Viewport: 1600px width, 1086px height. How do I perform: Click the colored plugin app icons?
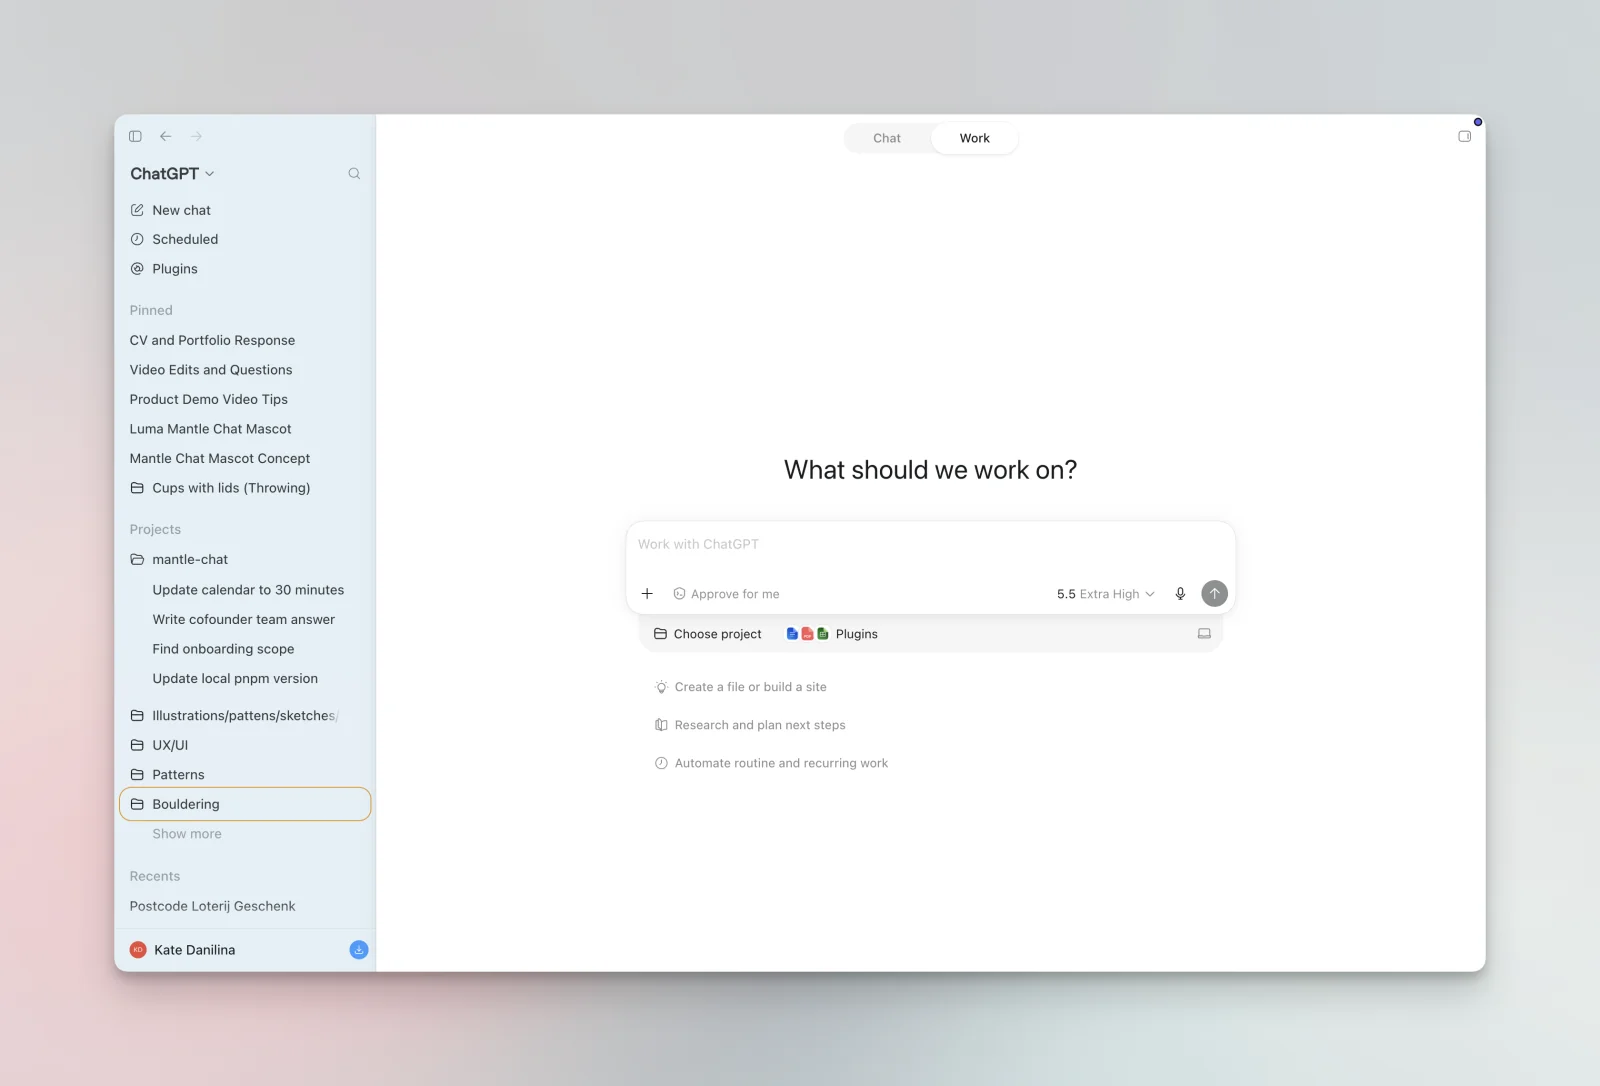pyautogui.click(x=807, y=634)
